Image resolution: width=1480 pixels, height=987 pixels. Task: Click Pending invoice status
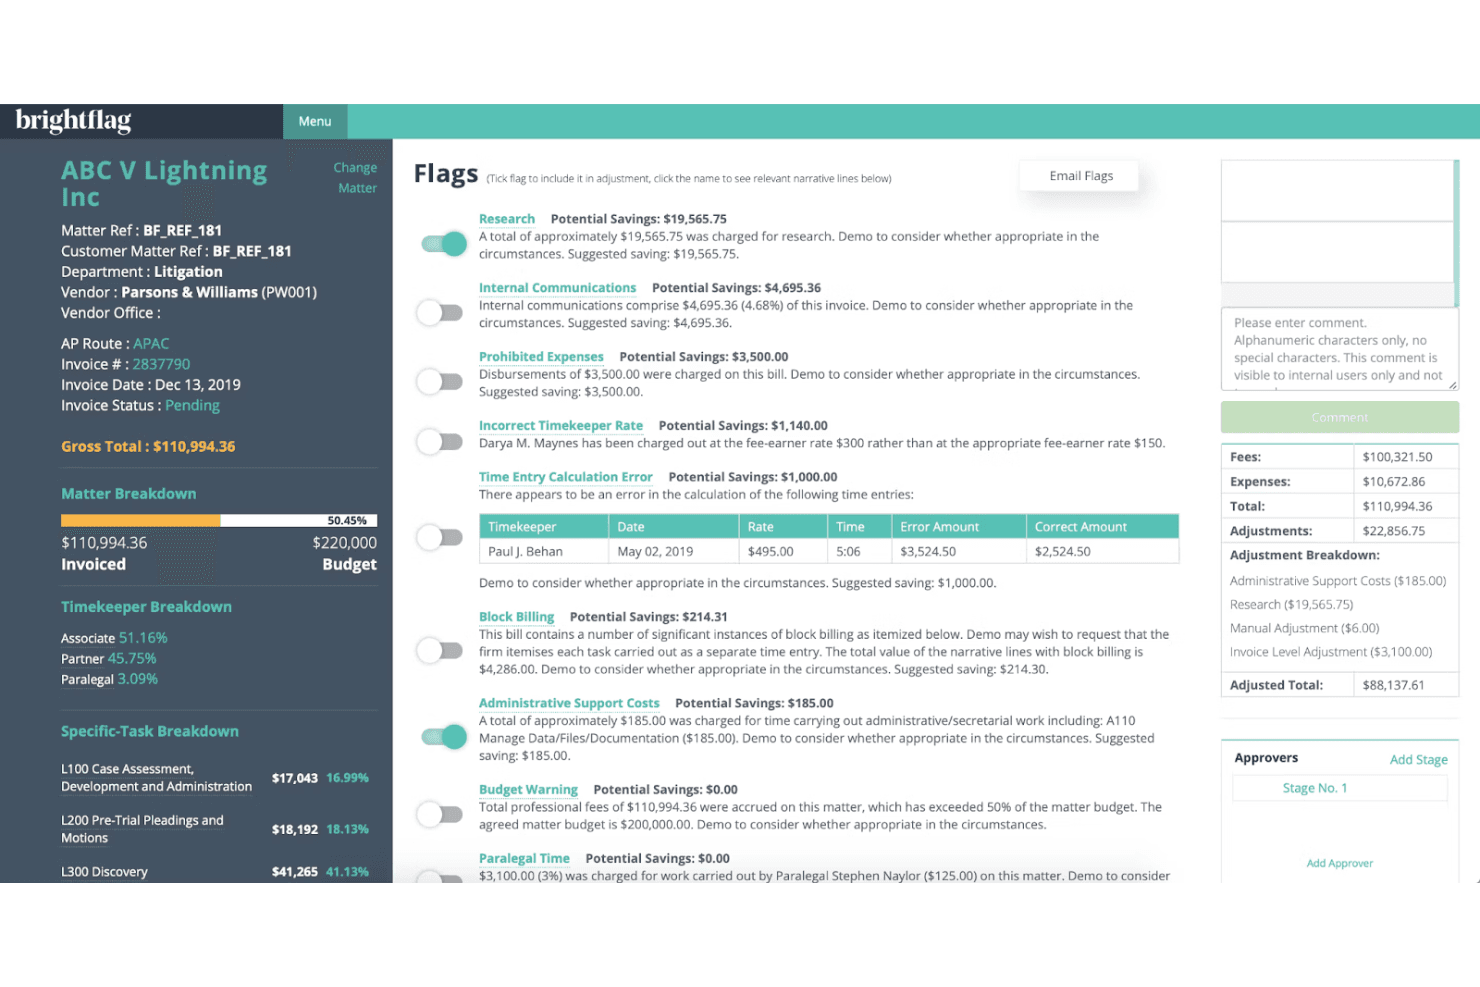[x=192, y=406]
